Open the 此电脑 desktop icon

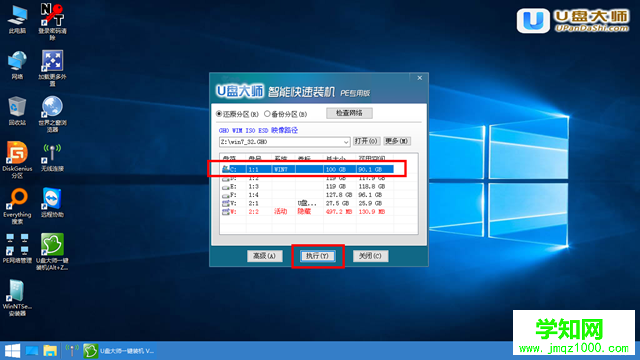click(17, 19)
